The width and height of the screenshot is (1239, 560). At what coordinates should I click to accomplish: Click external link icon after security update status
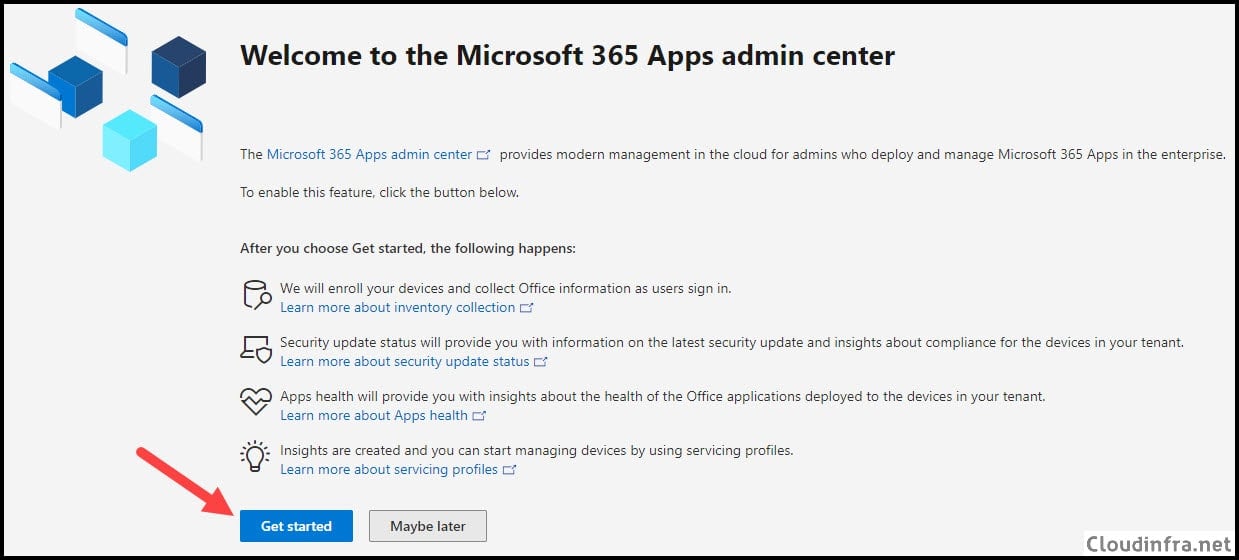click(541, 362)
